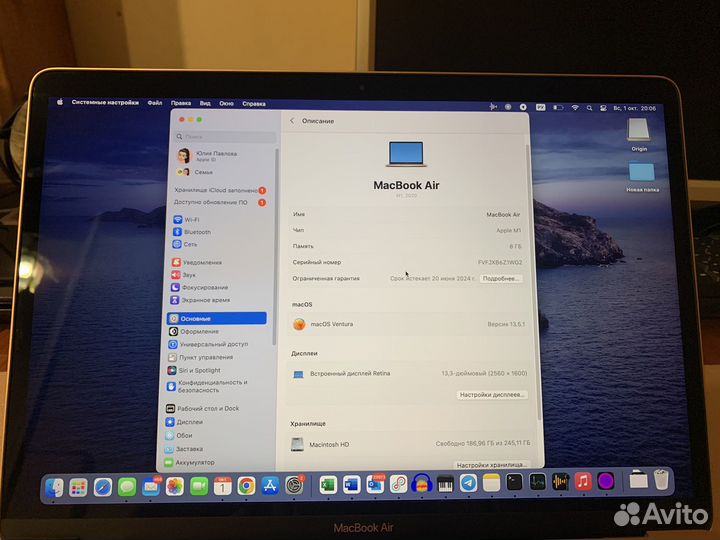The width and height of the screenshot is (720, 540).
Task: Click the battery status icon in menu bar
Action: point(558,107)
